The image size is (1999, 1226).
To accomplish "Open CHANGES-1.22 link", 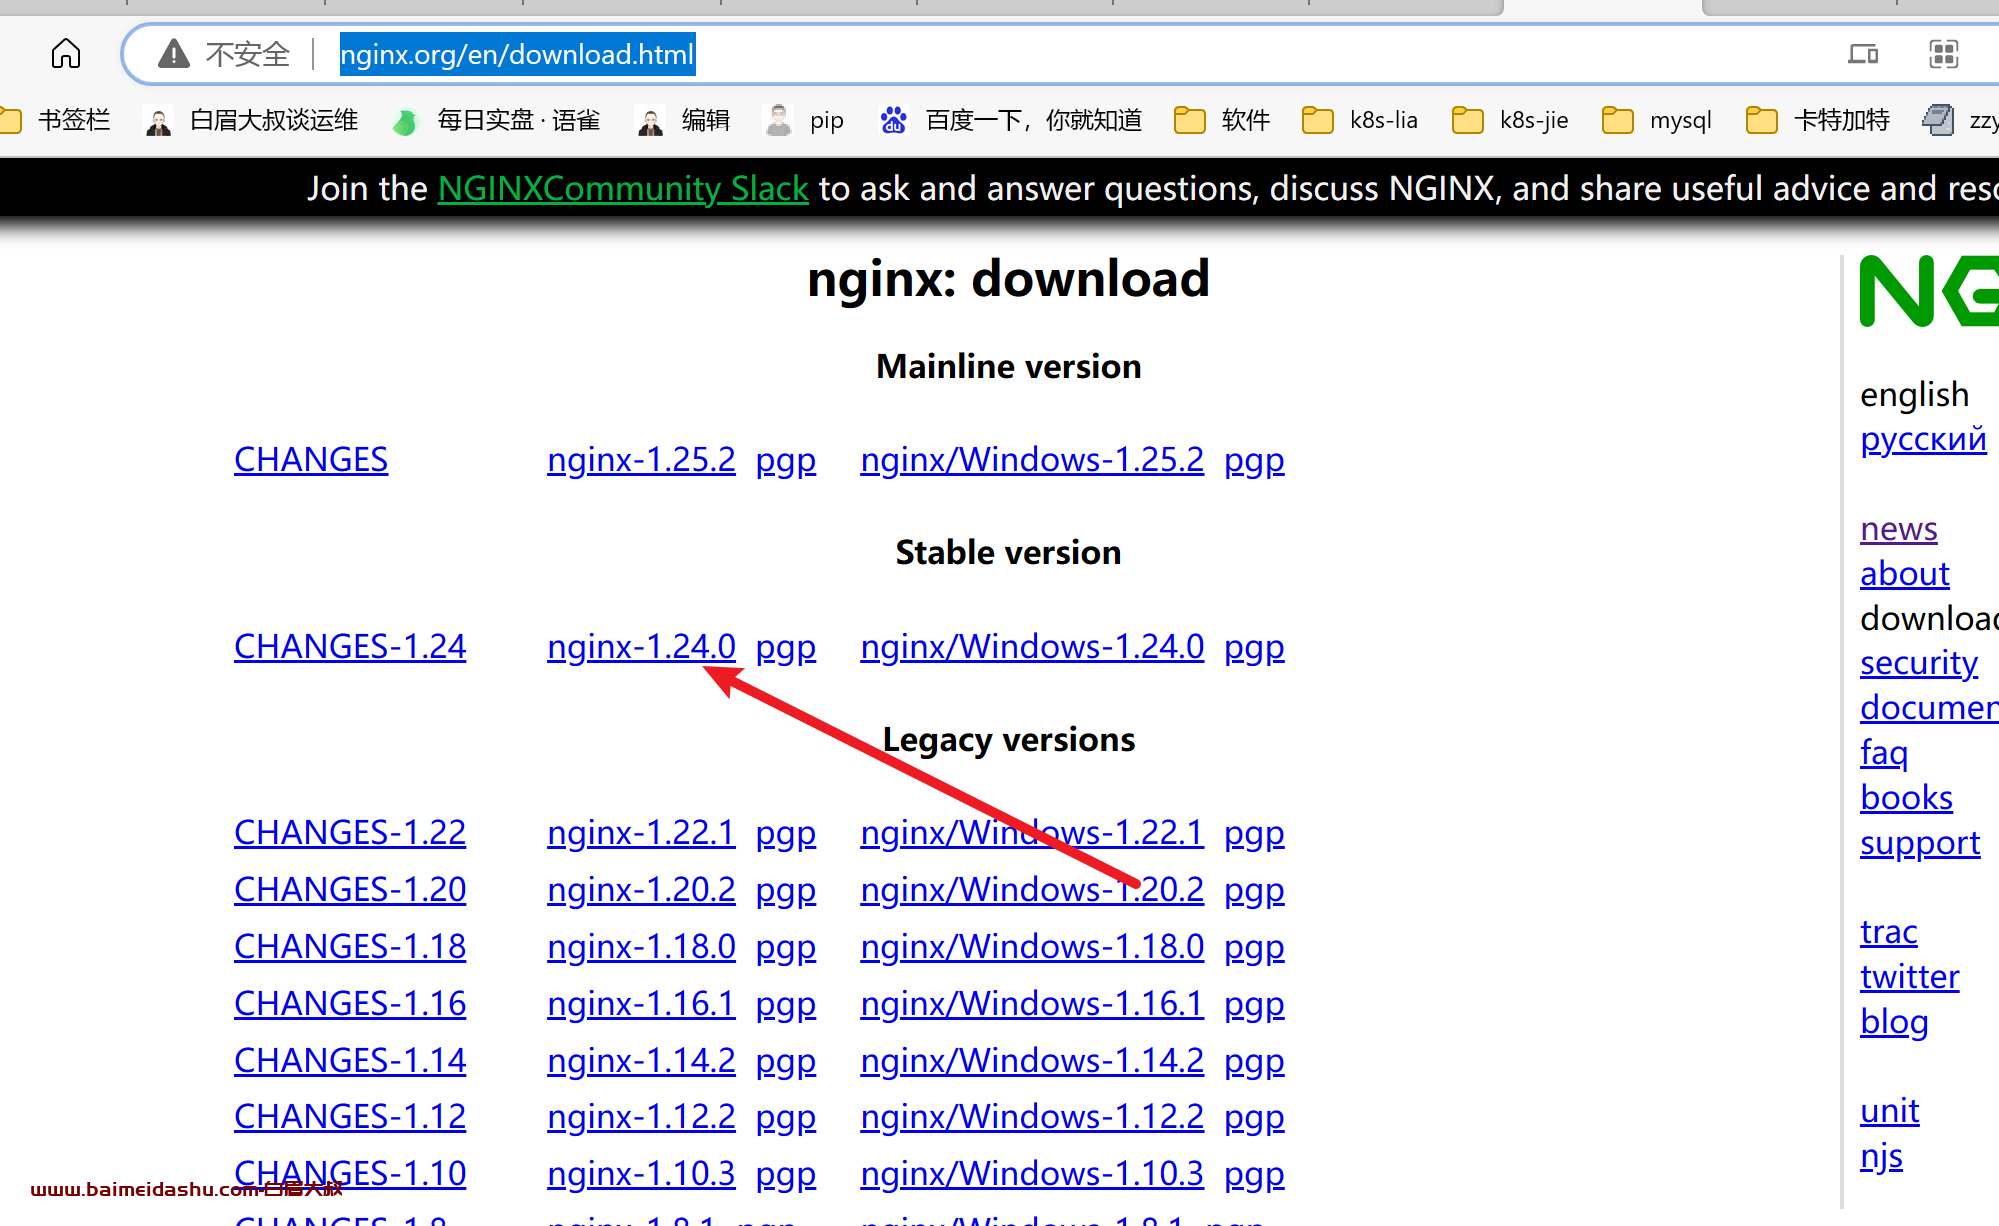I will coord(350,832).
